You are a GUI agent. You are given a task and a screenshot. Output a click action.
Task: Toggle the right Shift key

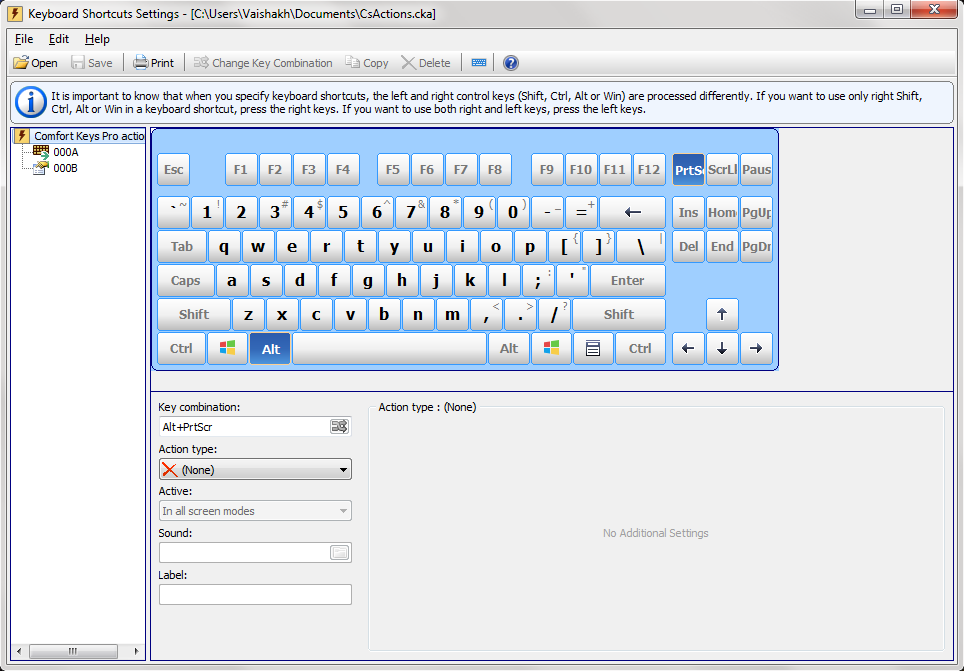coord(618,314)
